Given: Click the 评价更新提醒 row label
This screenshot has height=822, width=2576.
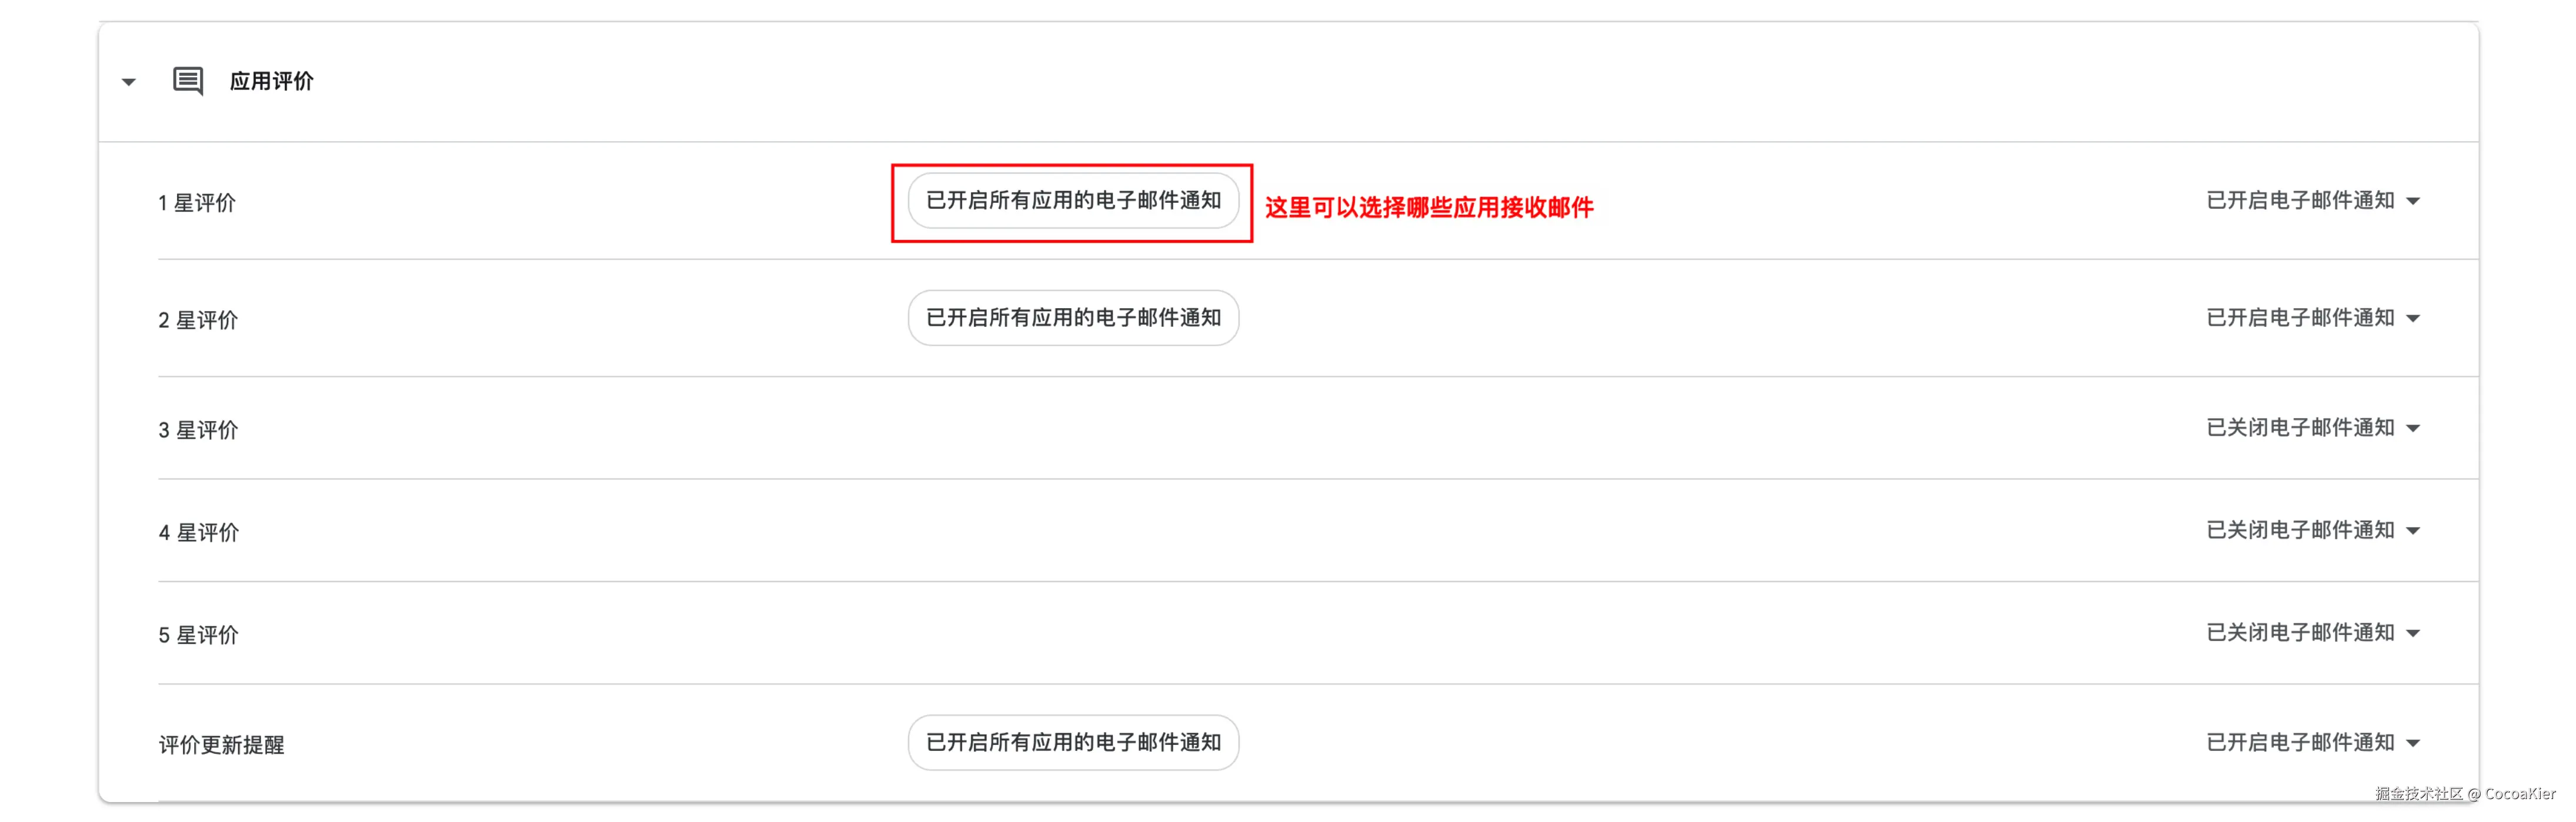Looking at the screenshot, I should tap(221, 745).
